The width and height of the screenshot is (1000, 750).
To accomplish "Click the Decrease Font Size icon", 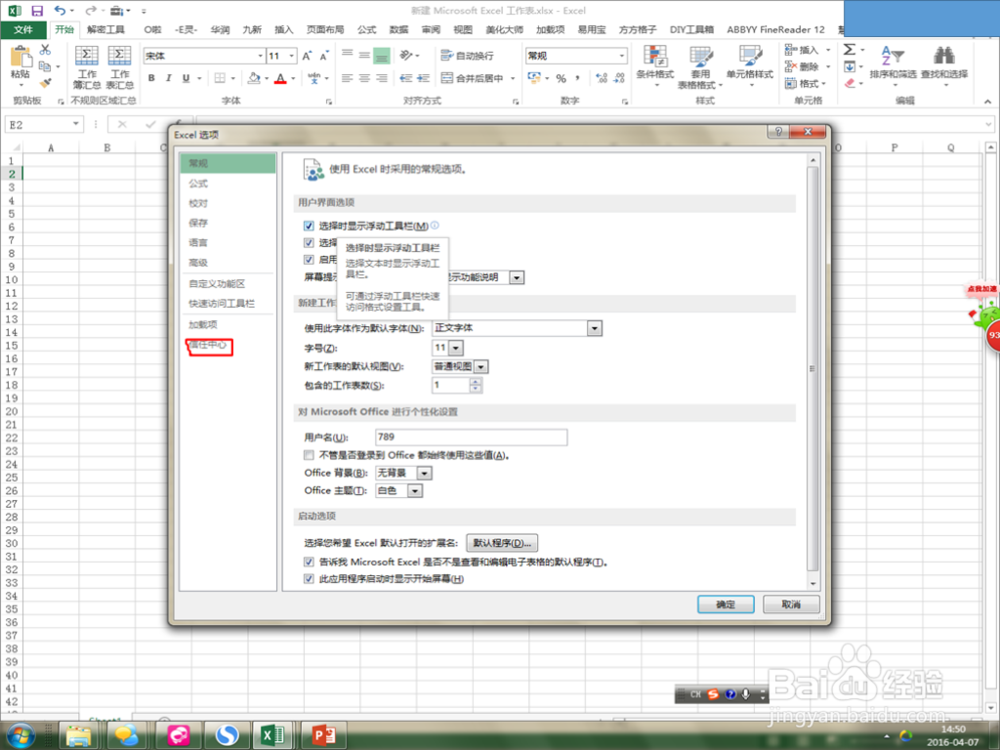I will click(324, 56).
